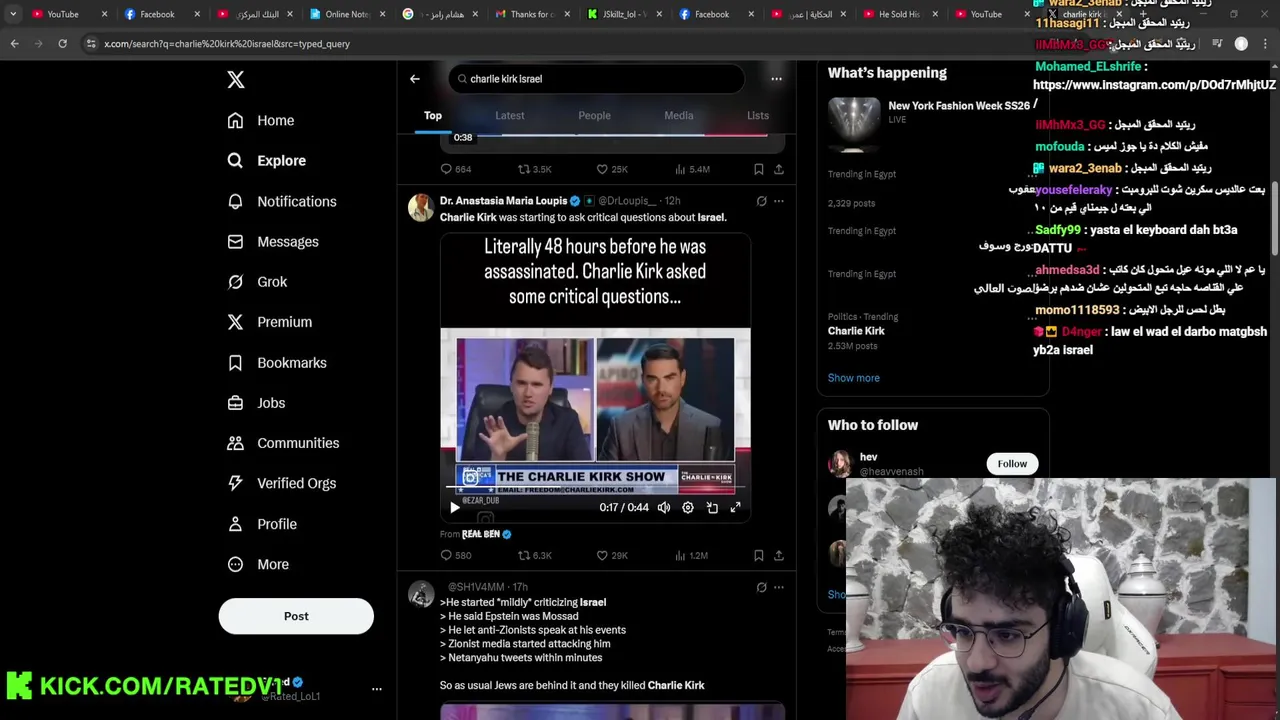1280x720 pixels.
Task: Open account switcher three-dot menu
Action: [x=377, y=689]
